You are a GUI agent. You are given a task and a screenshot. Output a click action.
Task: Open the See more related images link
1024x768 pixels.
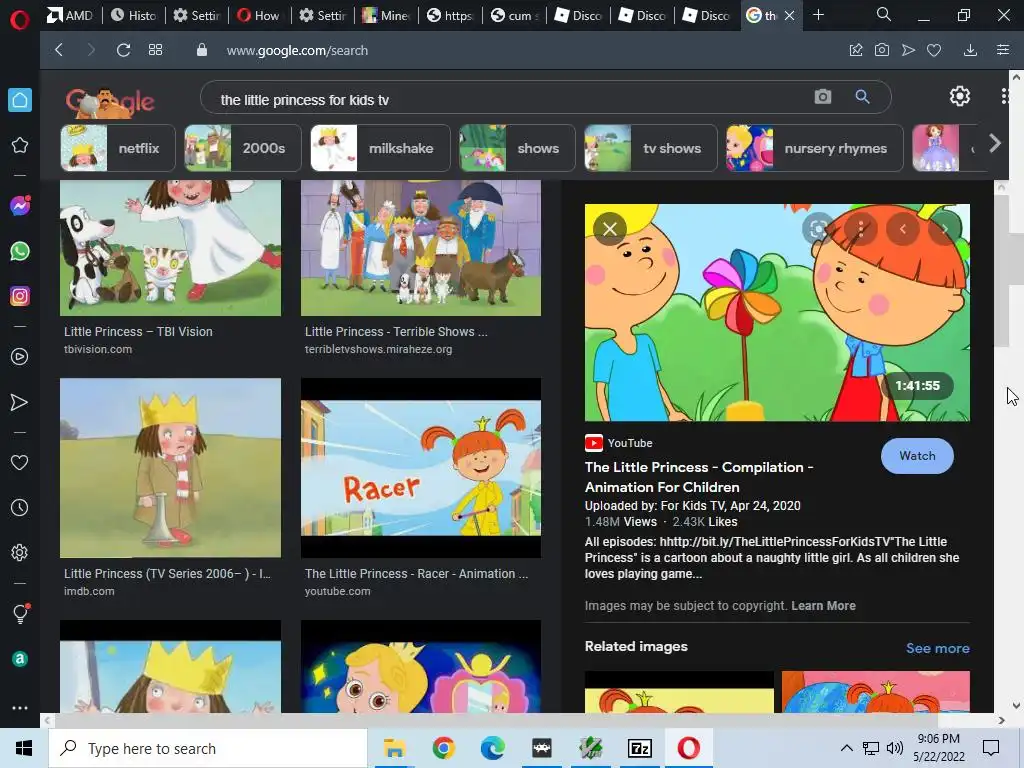point(937,648)
